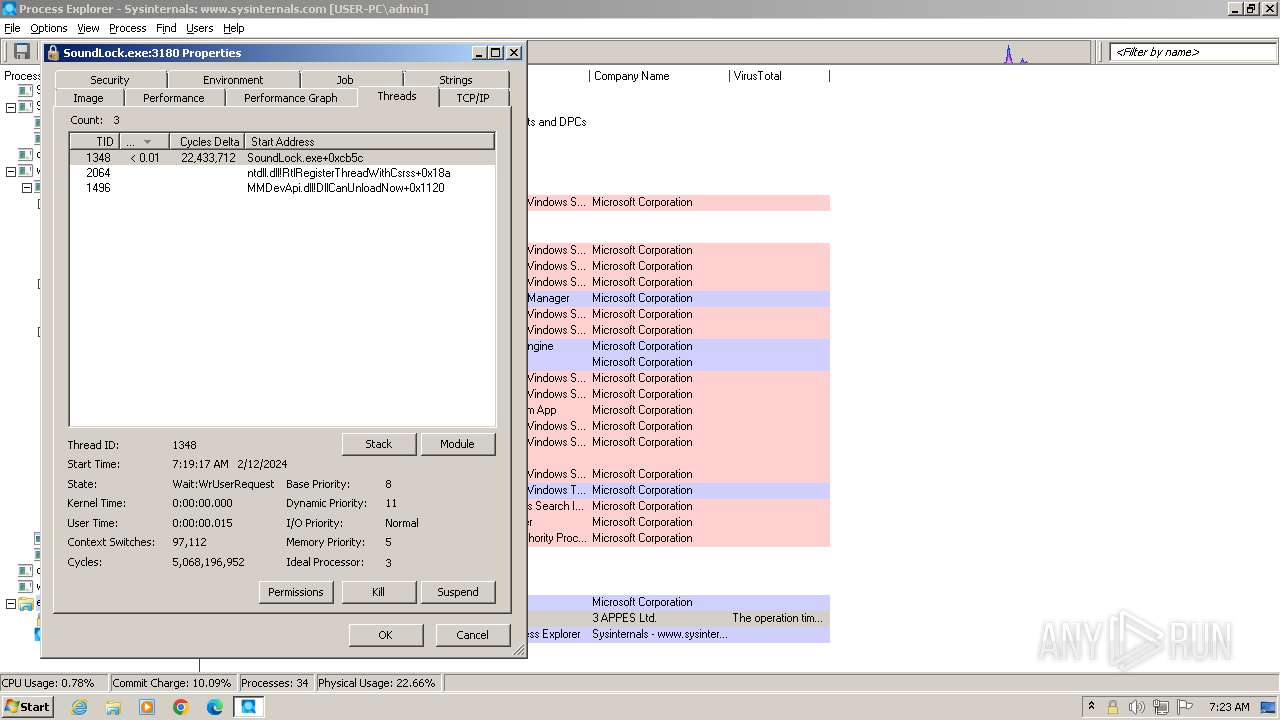Collapse the bottom tree node with folder icon
Screen dimensions: 1280x720
click(x=11, y=604)
